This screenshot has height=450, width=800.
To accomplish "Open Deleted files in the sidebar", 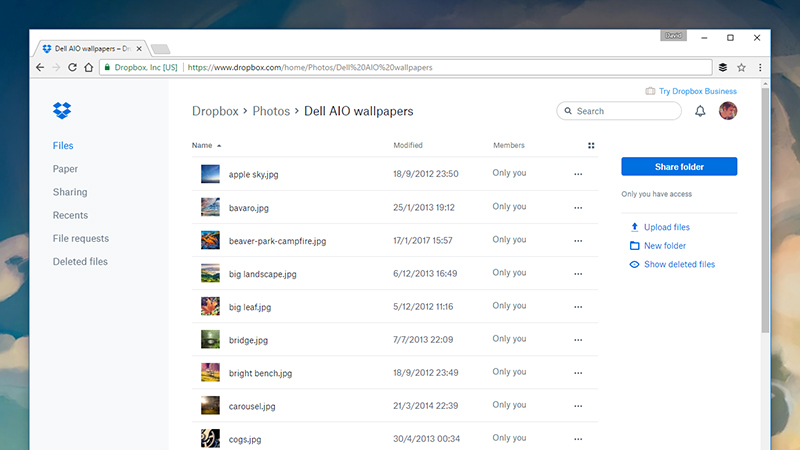I will [x=80, y=262].
